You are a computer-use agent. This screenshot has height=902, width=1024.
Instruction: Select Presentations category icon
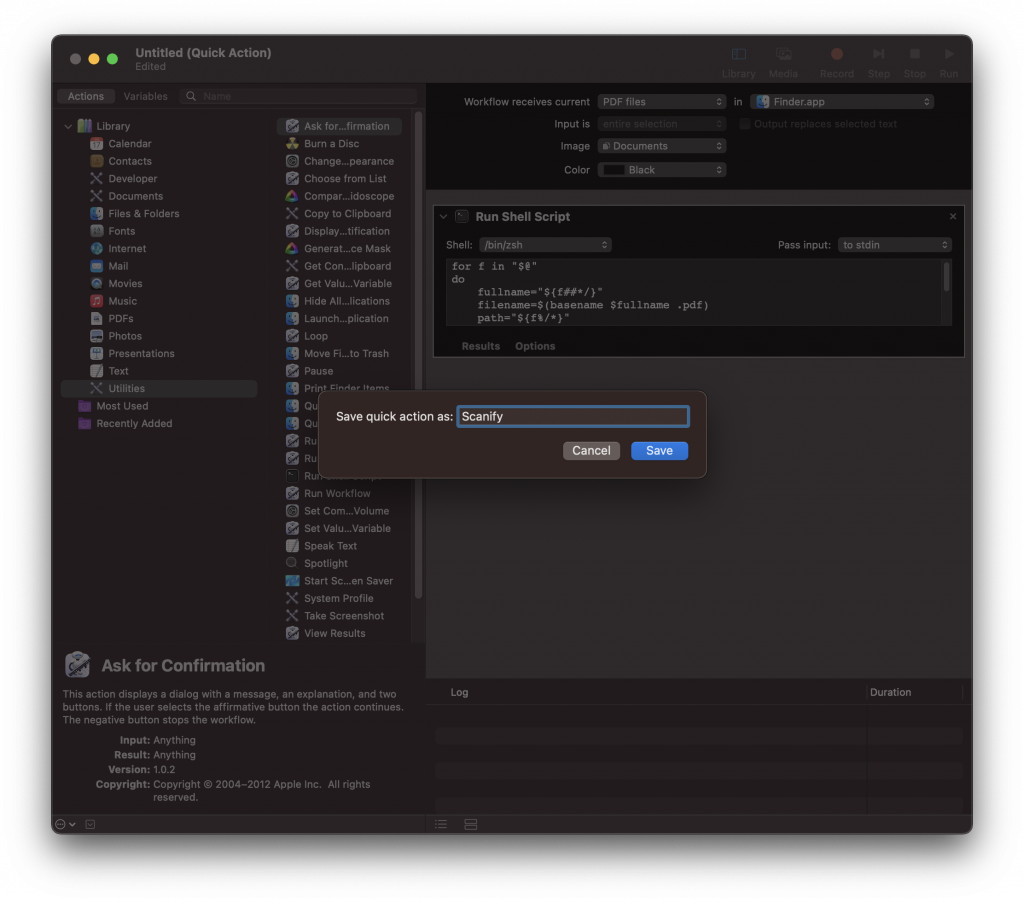point(97,353)
